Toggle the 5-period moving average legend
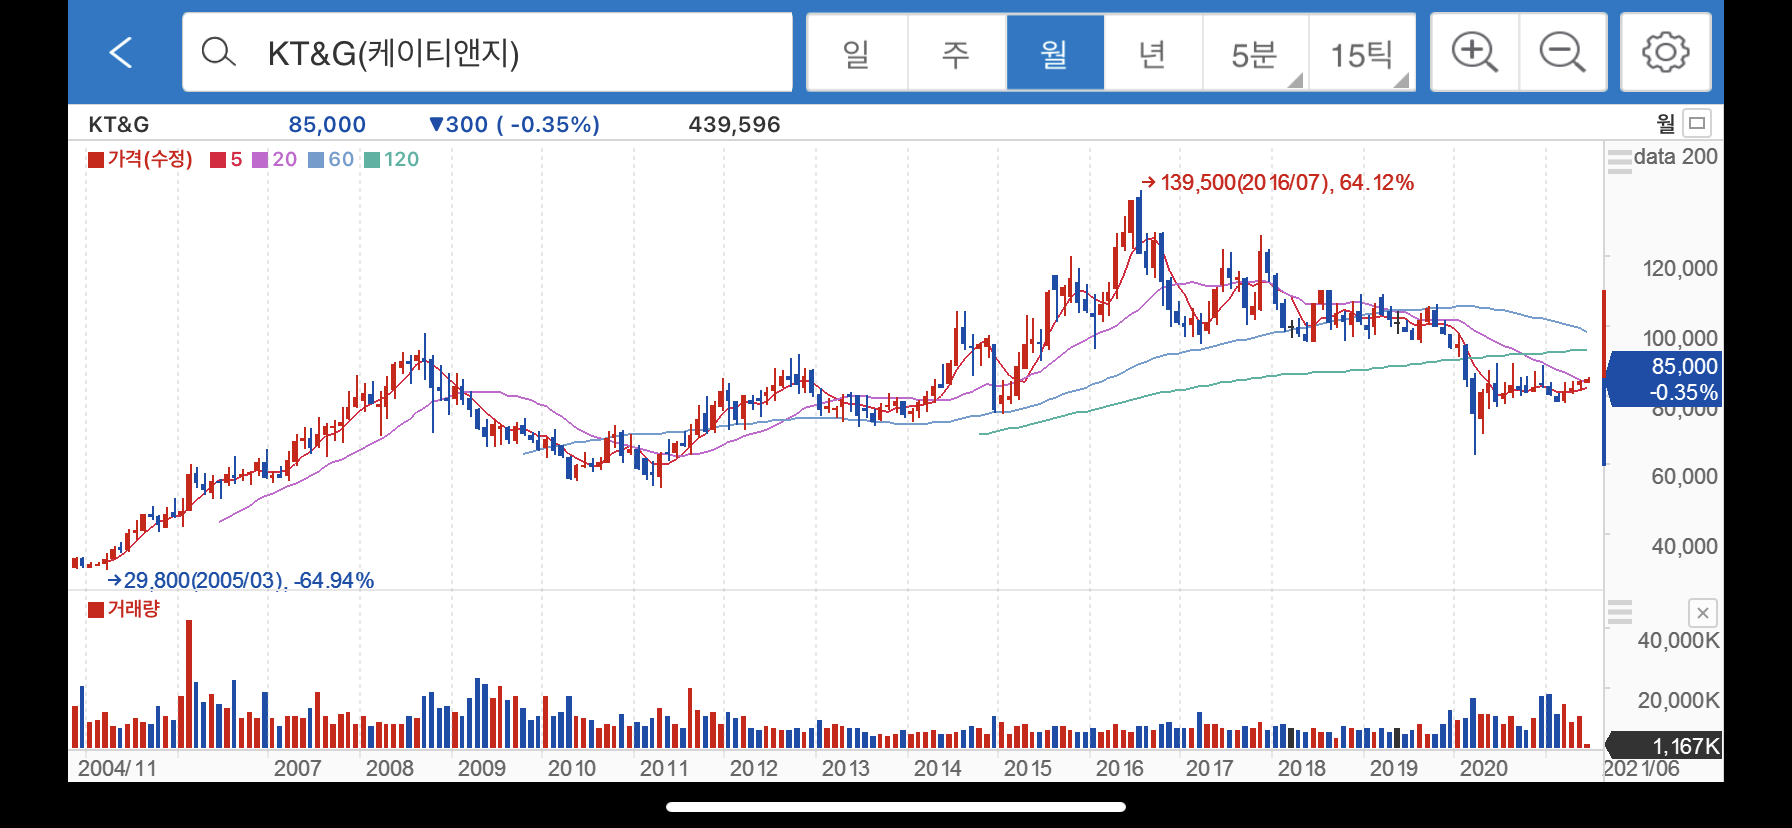This screenshot has width=1792, height=828. tap(227, 159)
